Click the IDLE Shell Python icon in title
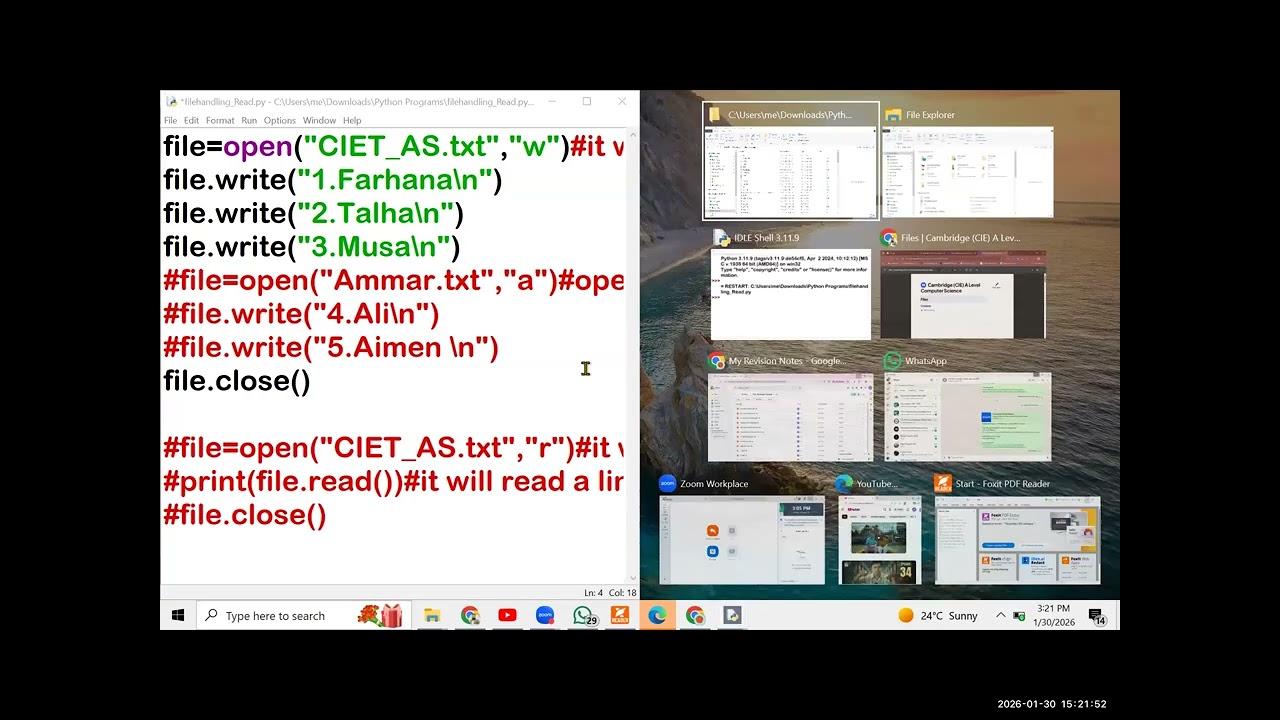Screen dimensions: 1280x720 click(x=720, y=238)
